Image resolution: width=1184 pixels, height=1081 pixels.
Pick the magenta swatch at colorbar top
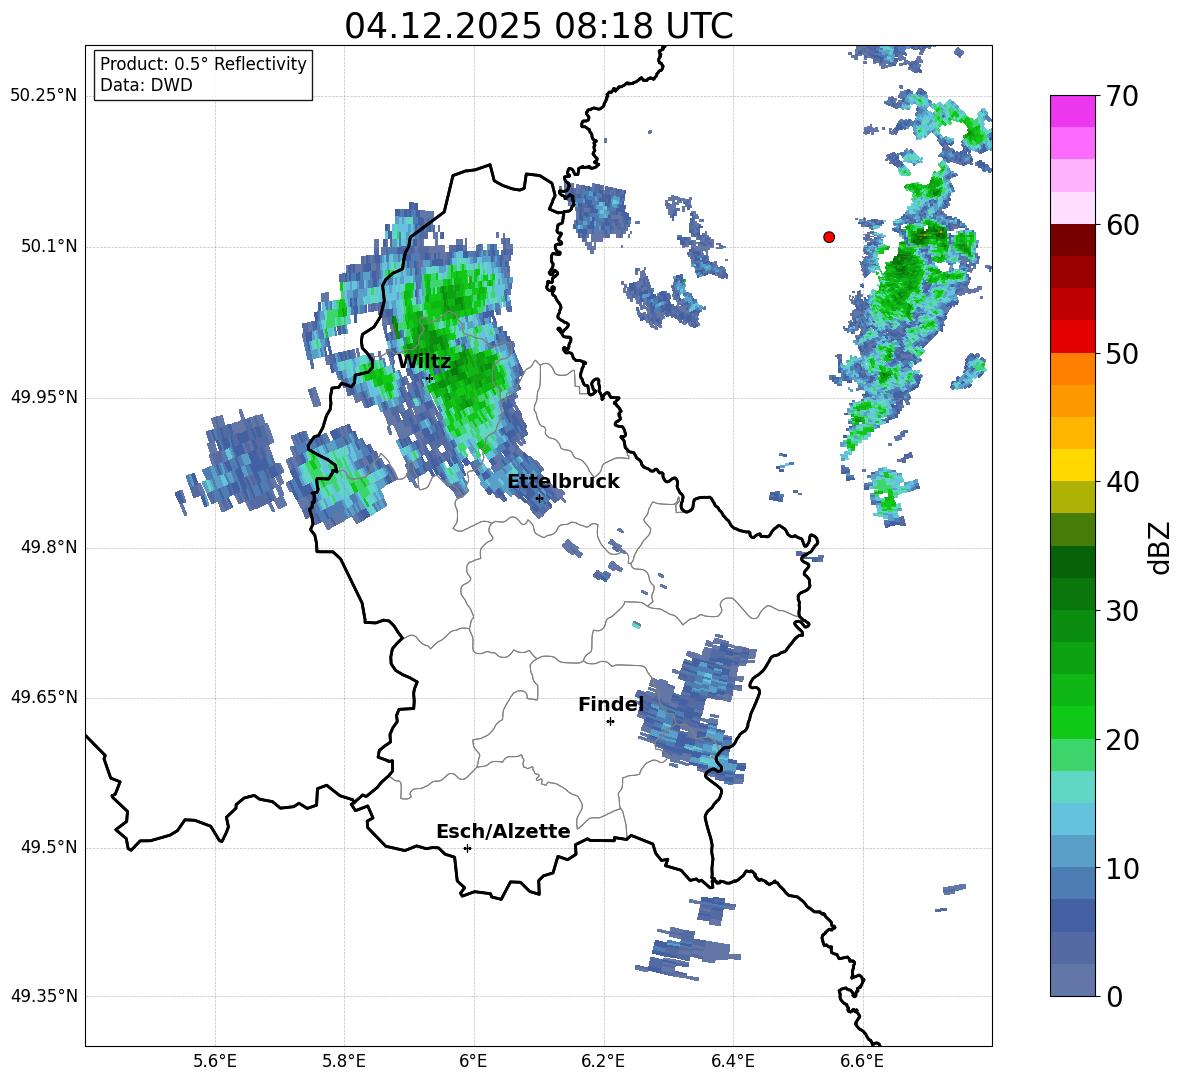pos(1072,111)
